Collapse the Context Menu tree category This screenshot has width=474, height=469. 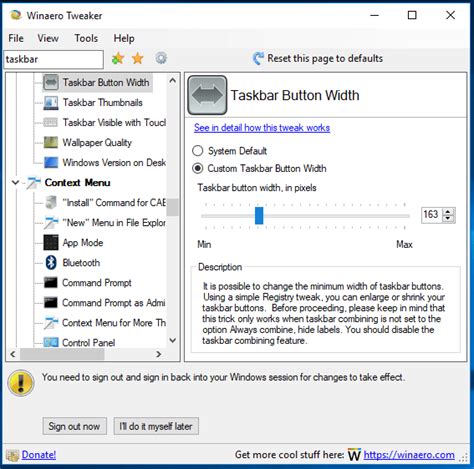[15, 183]
